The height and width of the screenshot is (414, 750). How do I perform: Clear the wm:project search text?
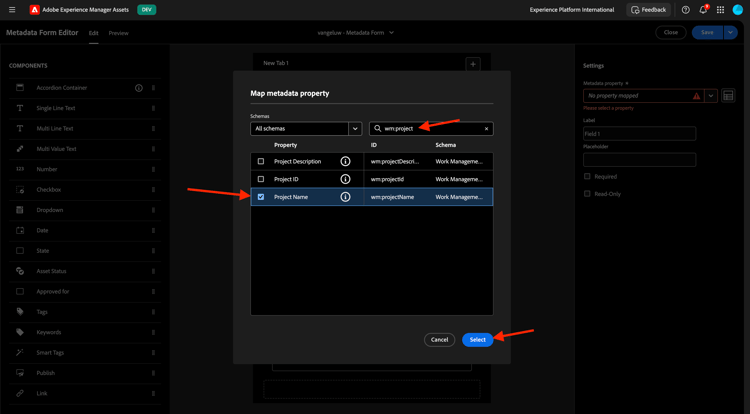[486, 129]
